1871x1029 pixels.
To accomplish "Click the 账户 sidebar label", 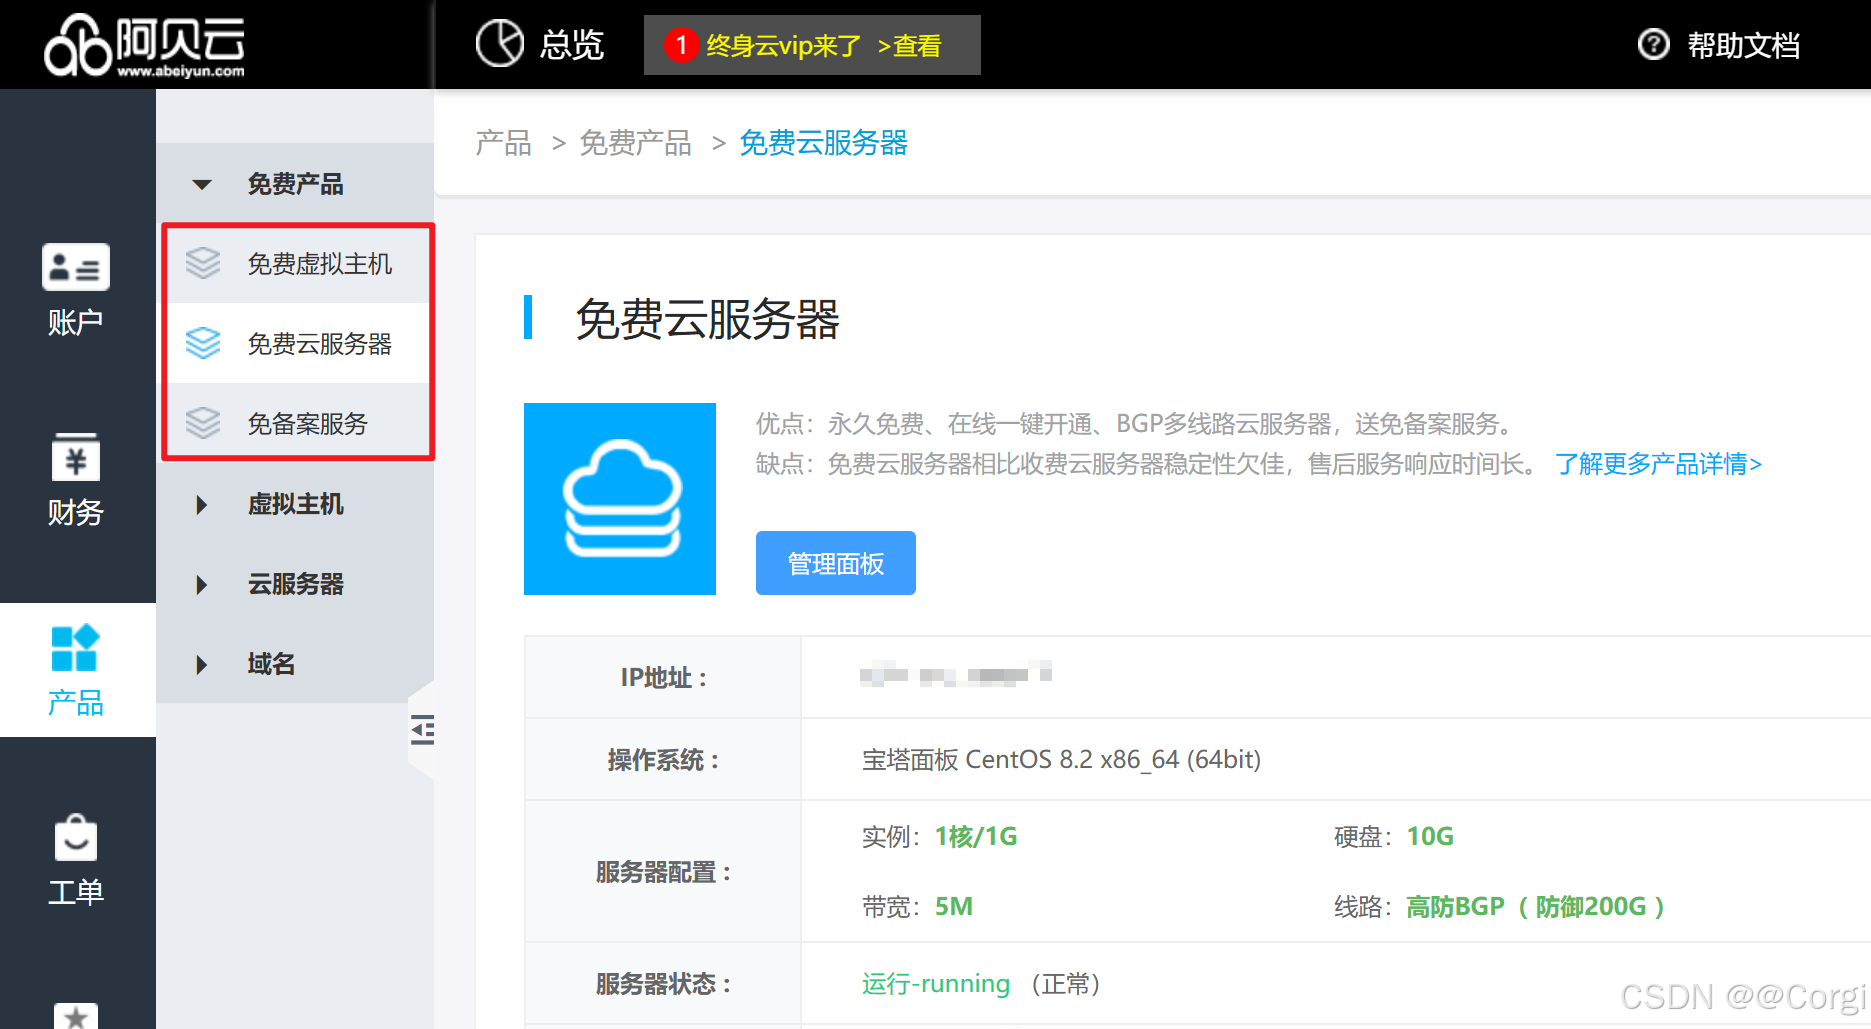I will [x=76, y=322].
